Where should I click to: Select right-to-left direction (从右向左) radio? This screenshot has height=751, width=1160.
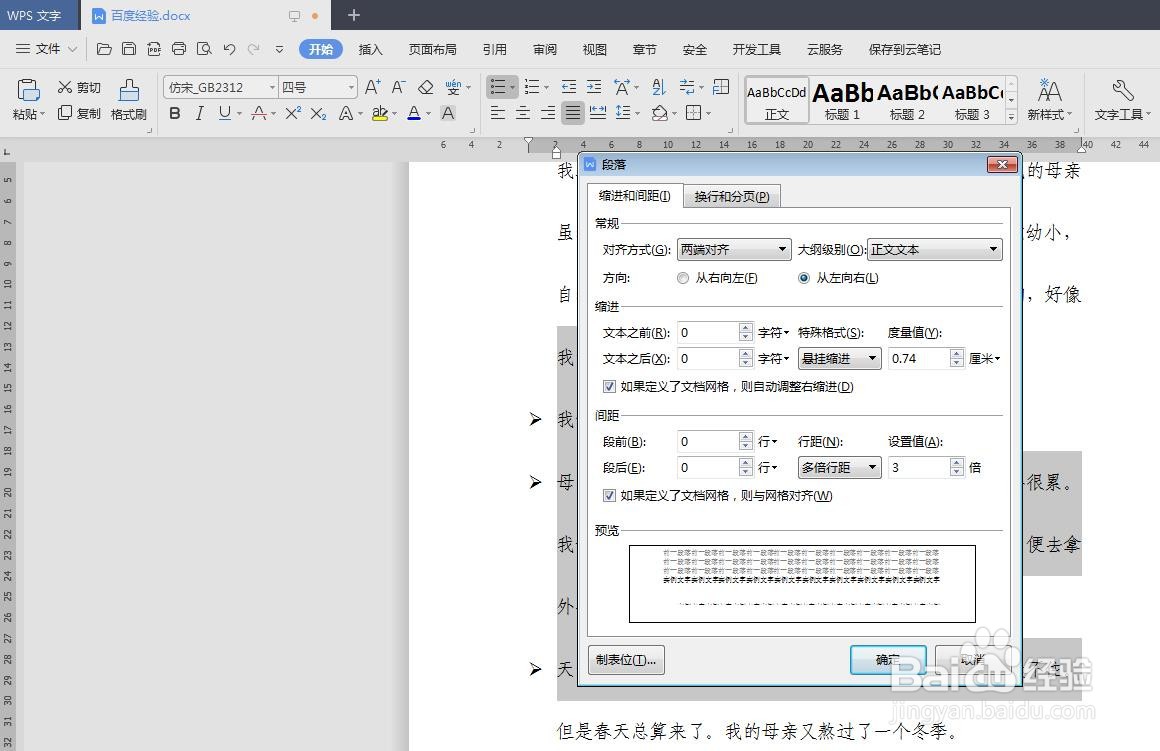point(683,278)
